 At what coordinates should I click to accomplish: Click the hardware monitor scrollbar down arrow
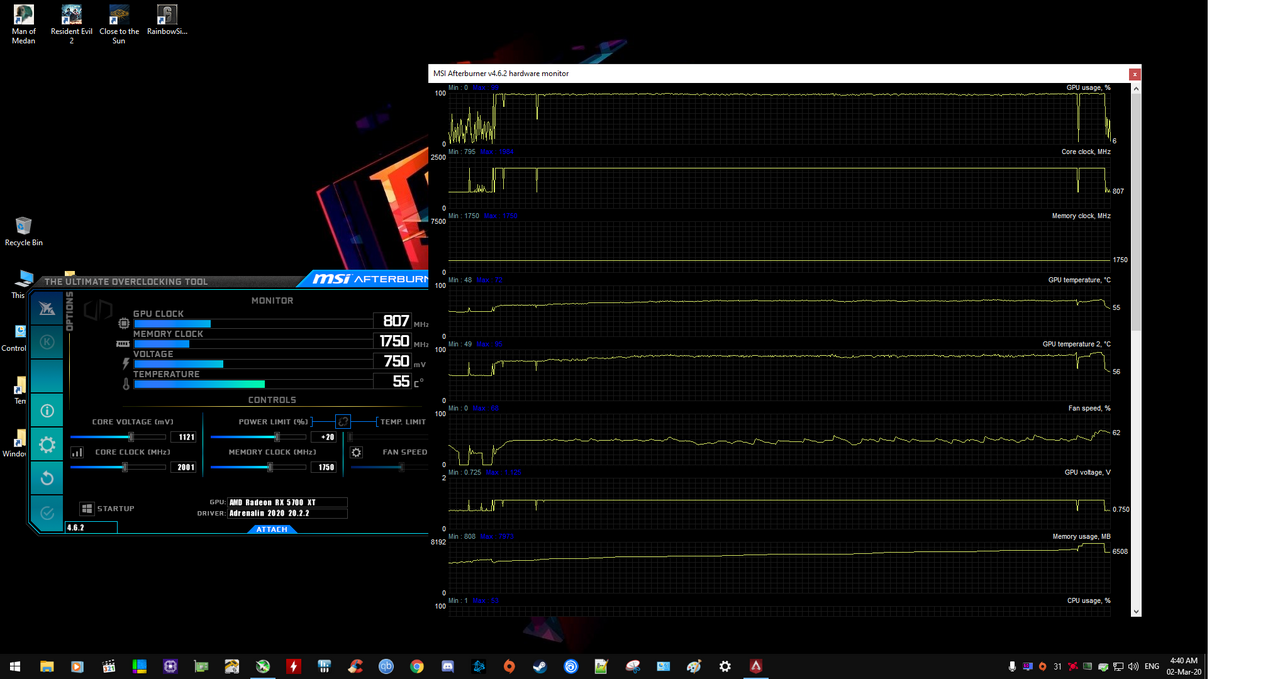(1136, 610)
